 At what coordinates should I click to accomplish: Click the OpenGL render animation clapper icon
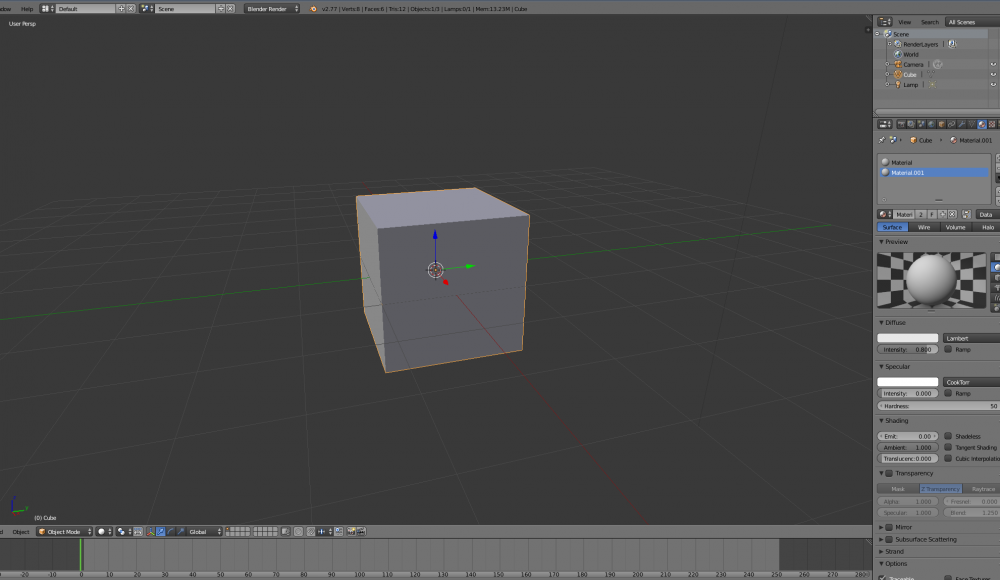click(362, 532)
